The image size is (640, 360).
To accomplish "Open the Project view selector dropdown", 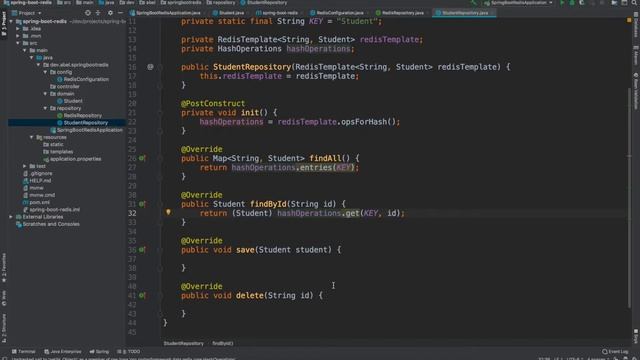I will (27, 13).
